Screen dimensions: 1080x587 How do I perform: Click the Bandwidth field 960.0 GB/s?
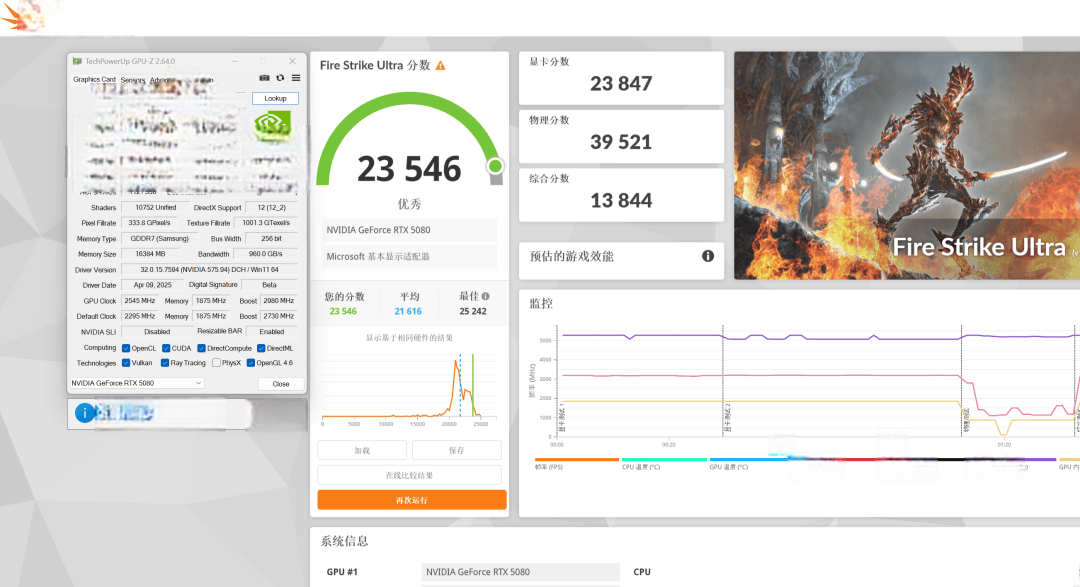pos(266,254)
